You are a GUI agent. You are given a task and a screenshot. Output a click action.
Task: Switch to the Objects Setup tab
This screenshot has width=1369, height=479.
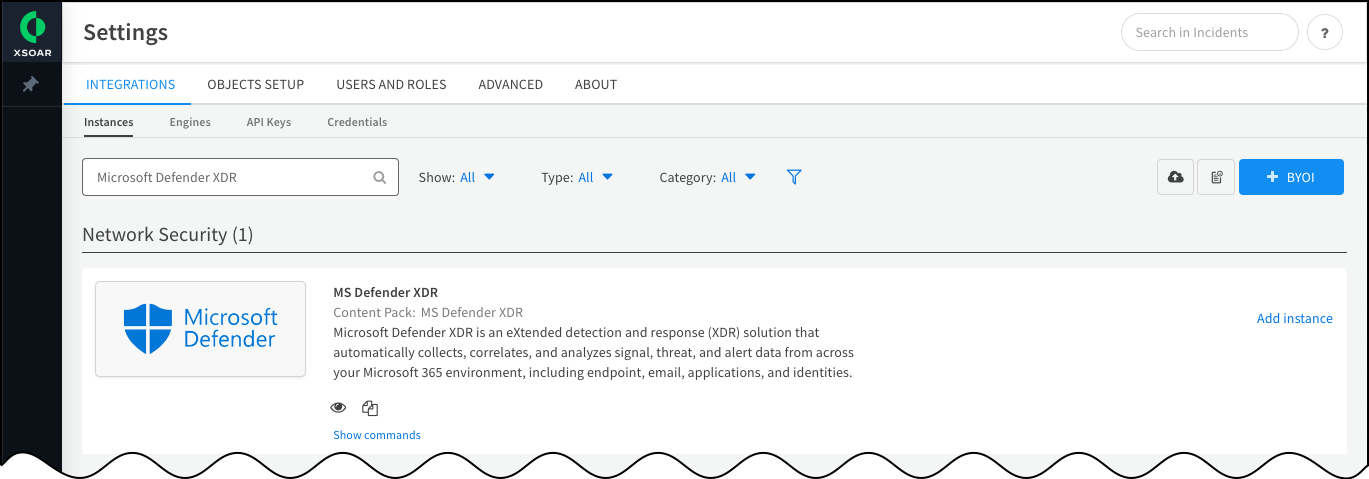[x=256, y=84]
